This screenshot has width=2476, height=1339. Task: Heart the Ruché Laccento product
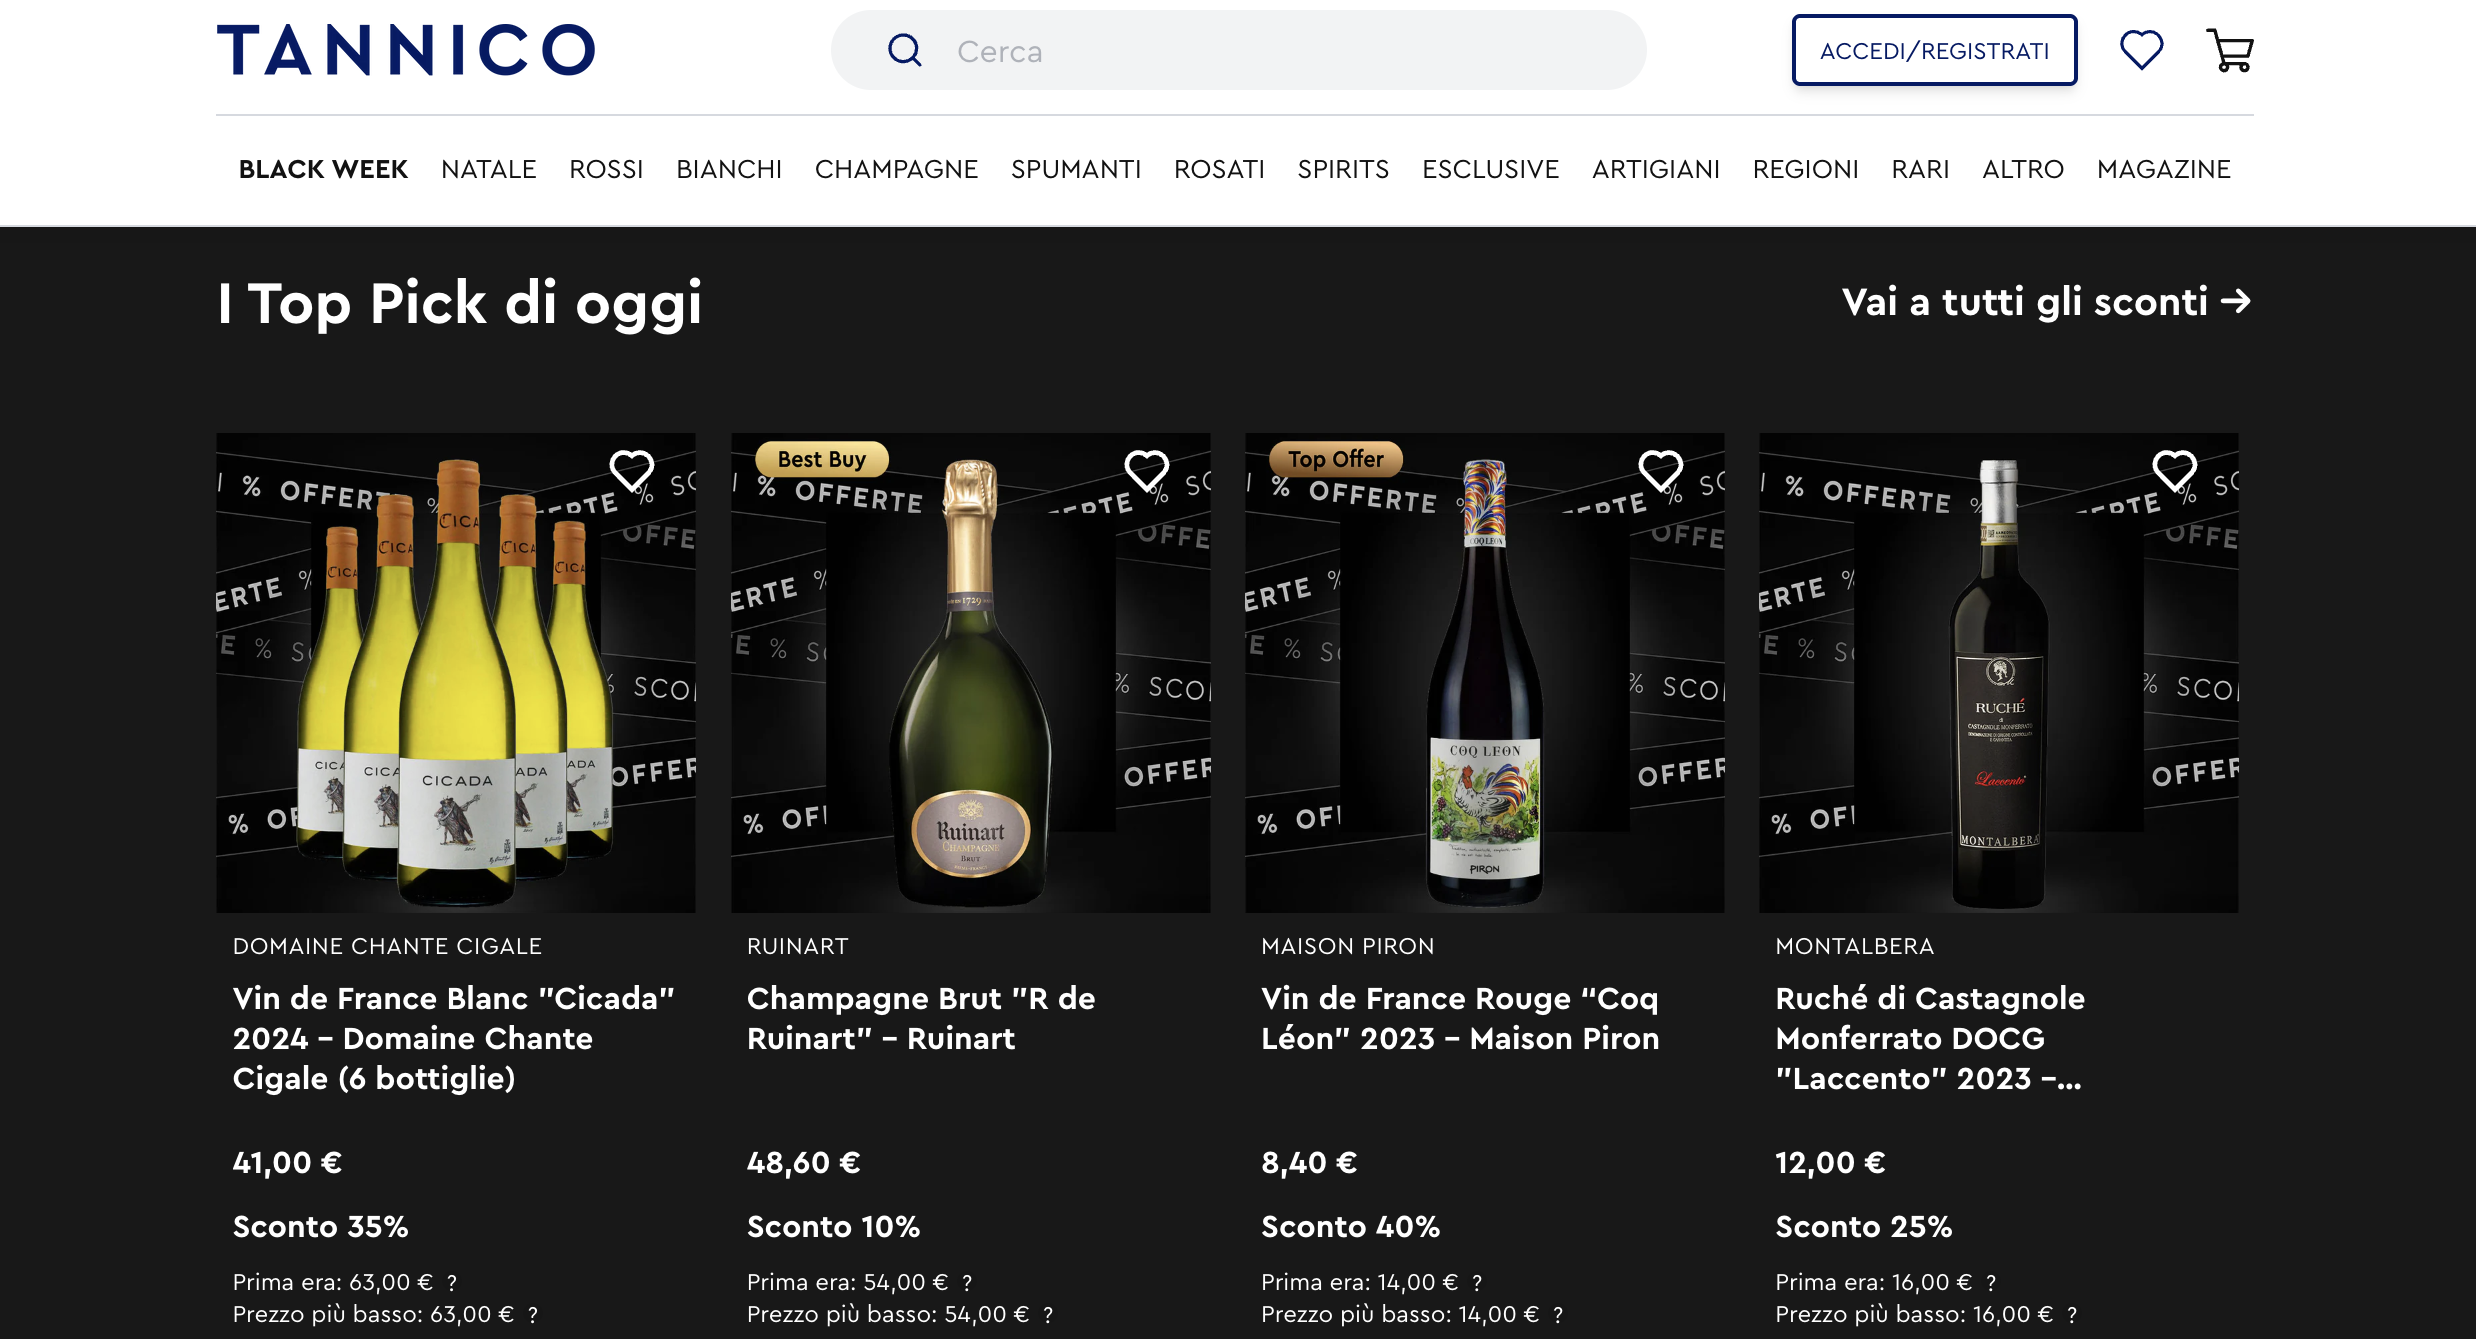click(2174, 470)
